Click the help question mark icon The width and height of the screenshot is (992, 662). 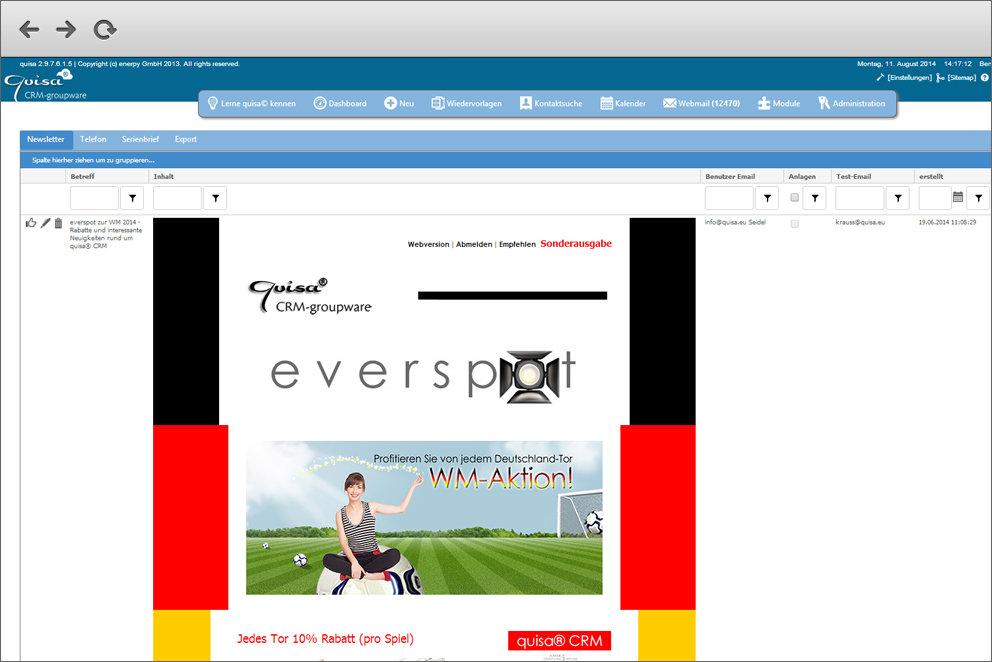984,78
